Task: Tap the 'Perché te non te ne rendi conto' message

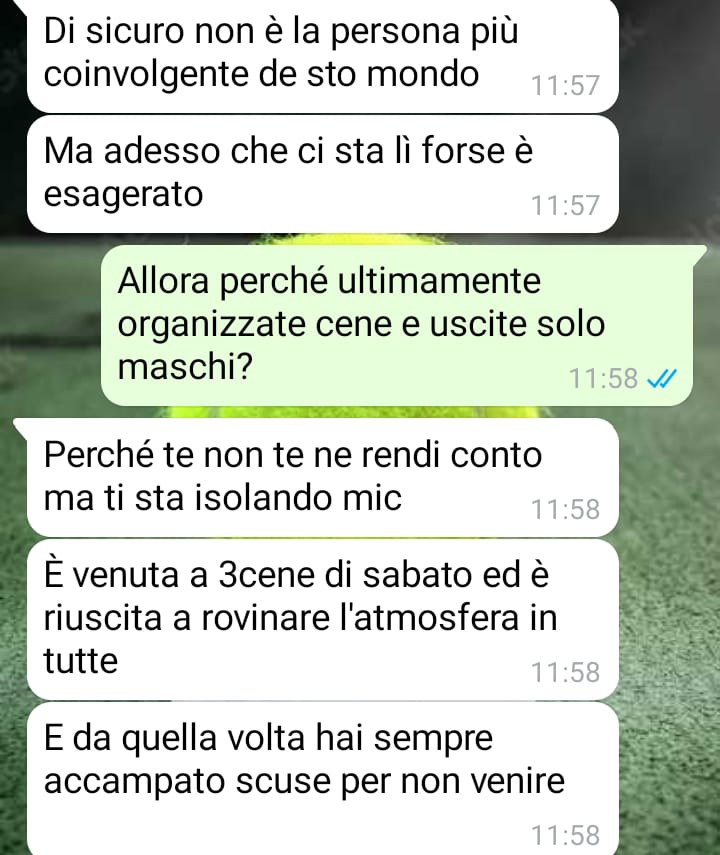Action: (322, 478)
